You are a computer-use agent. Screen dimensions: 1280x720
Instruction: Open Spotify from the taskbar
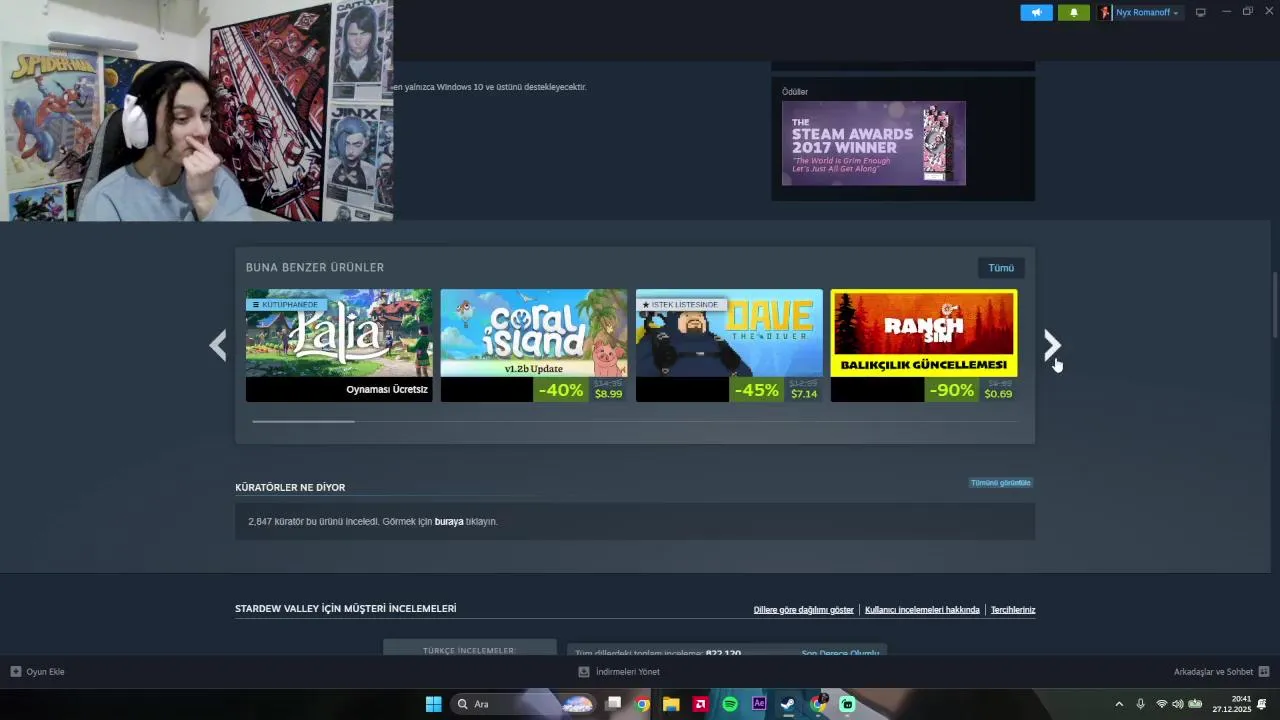coord(730,704)
